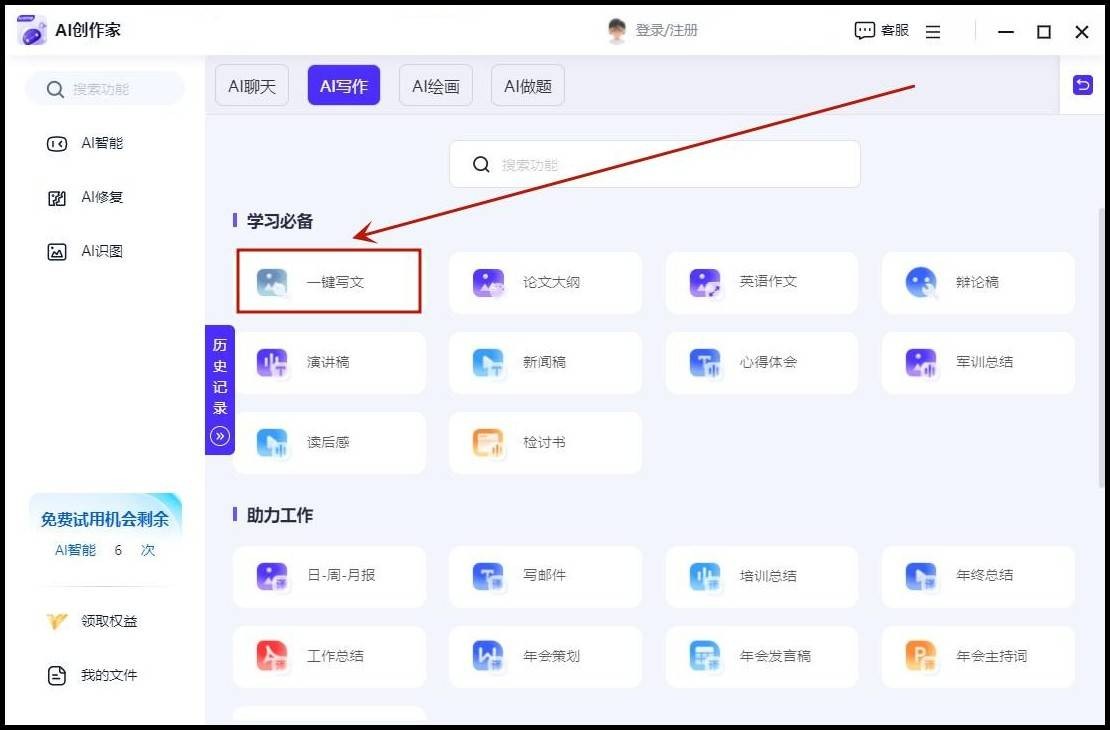Click the AI识图 sidebar label
This screenshot has width=1110, height=730.
(102, 251)
